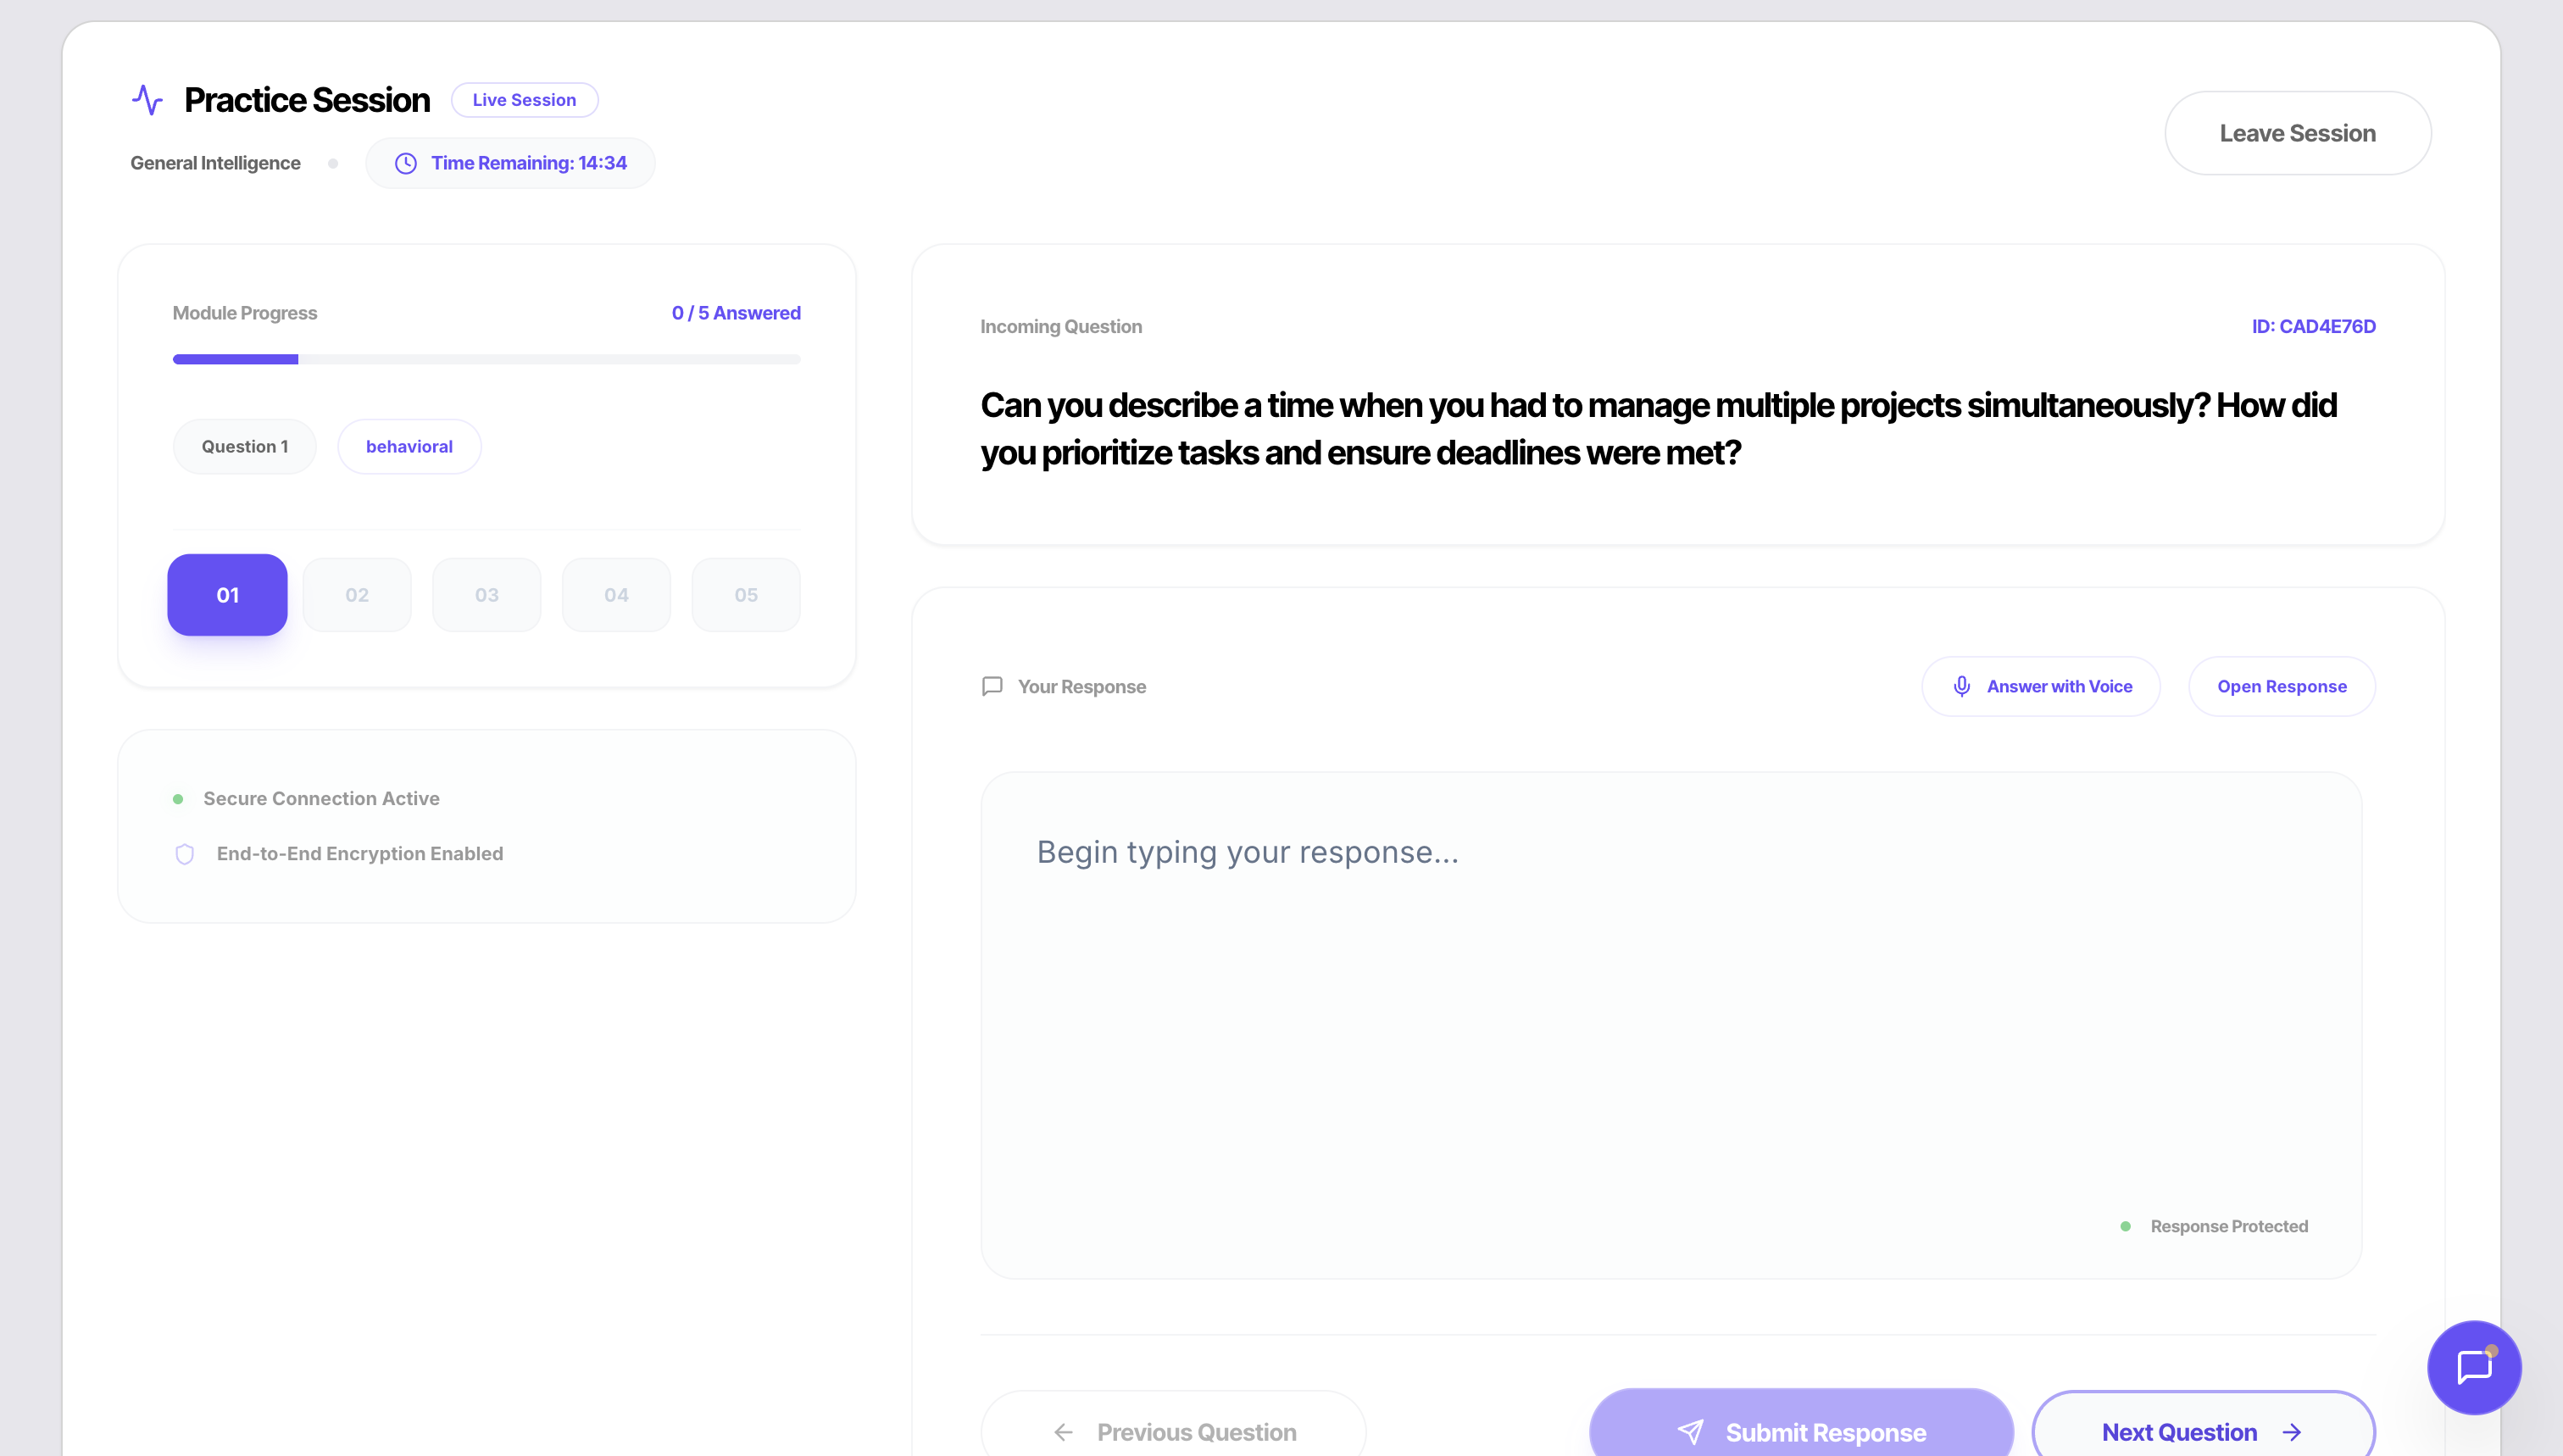
Task: Click the clock icon beside Time Remaining
Action: pos(405,163)
